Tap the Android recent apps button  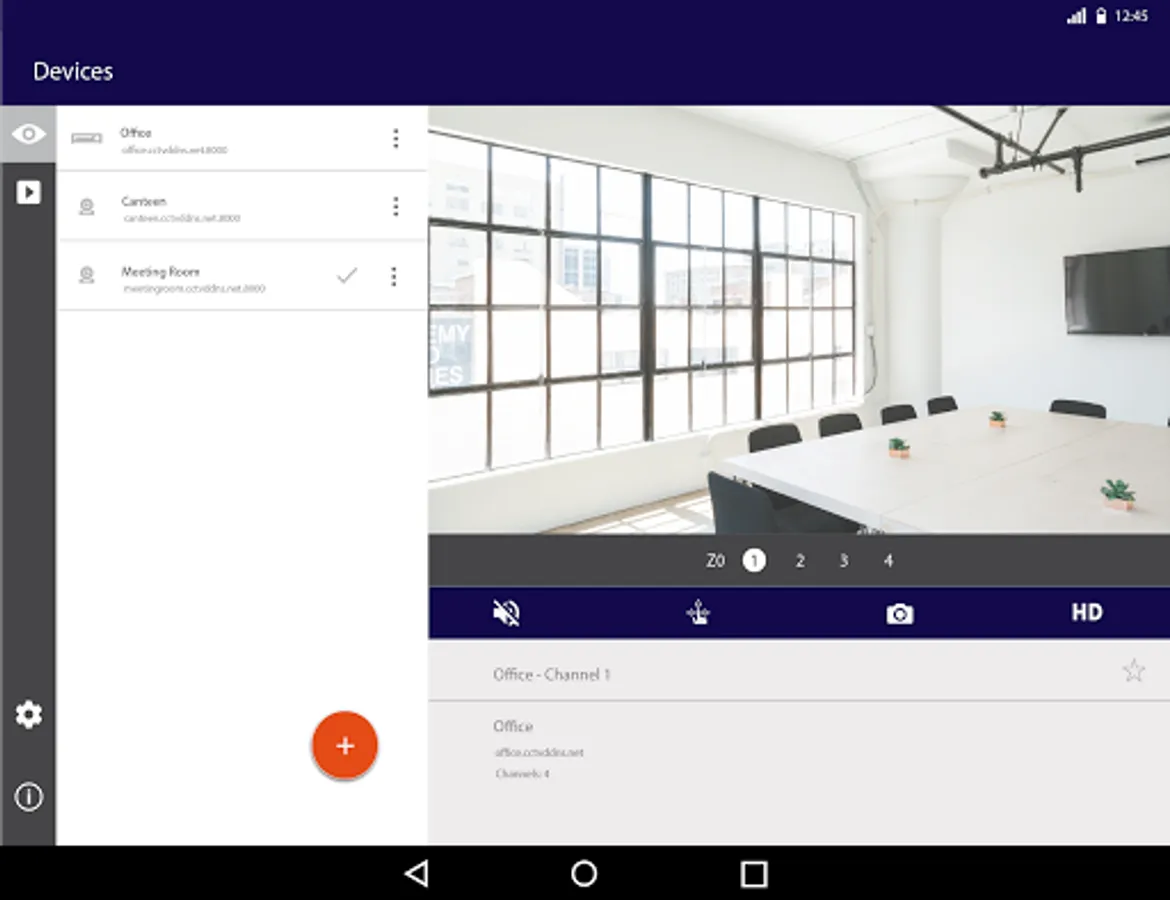754,874
